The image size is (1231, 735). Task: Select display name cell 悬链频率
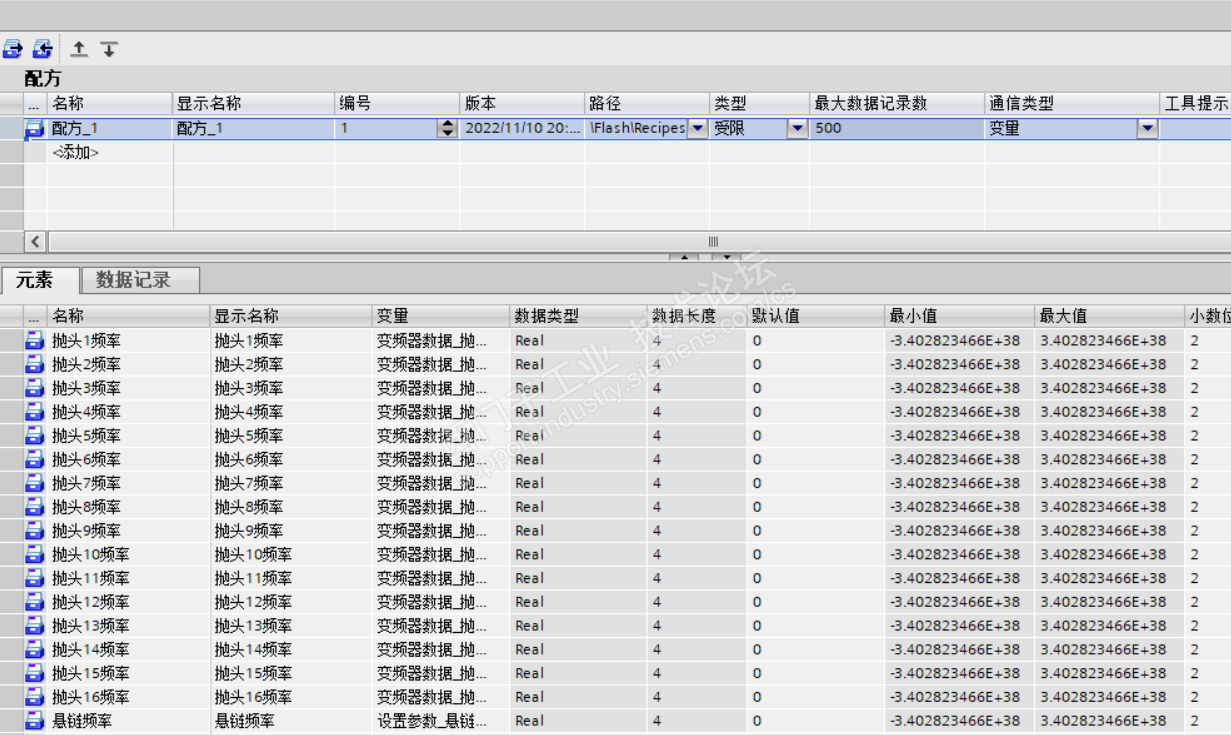tap(291, 720)
